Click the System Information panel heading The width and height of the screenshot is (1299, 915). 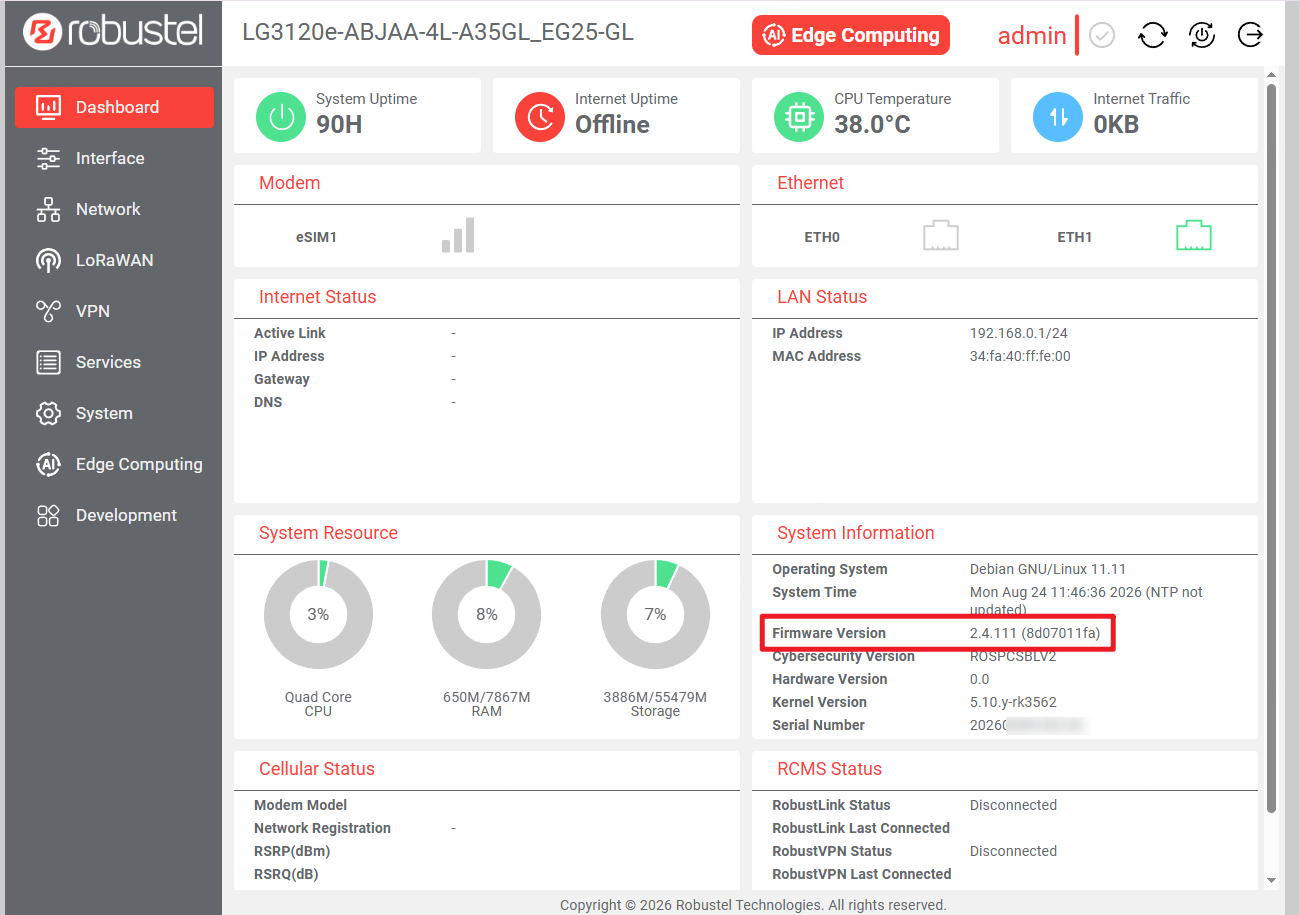(856, 533)
